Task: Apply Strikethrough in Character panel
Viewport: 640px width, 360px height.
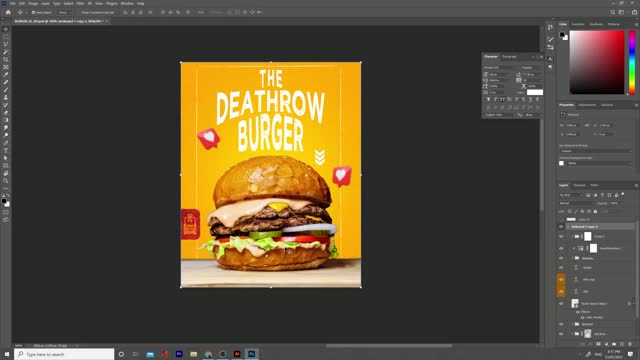Action: click(538, 99)
